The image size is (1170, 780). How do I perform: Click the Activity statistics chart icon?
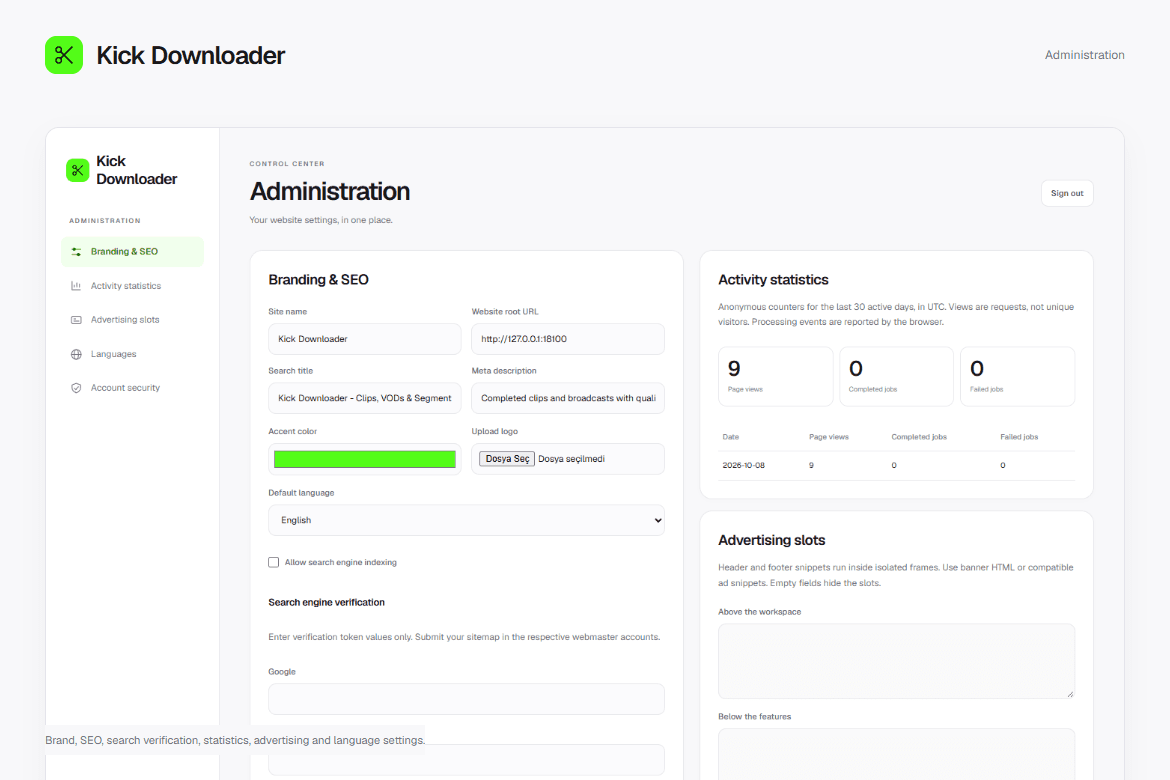(x=76, y=286)
